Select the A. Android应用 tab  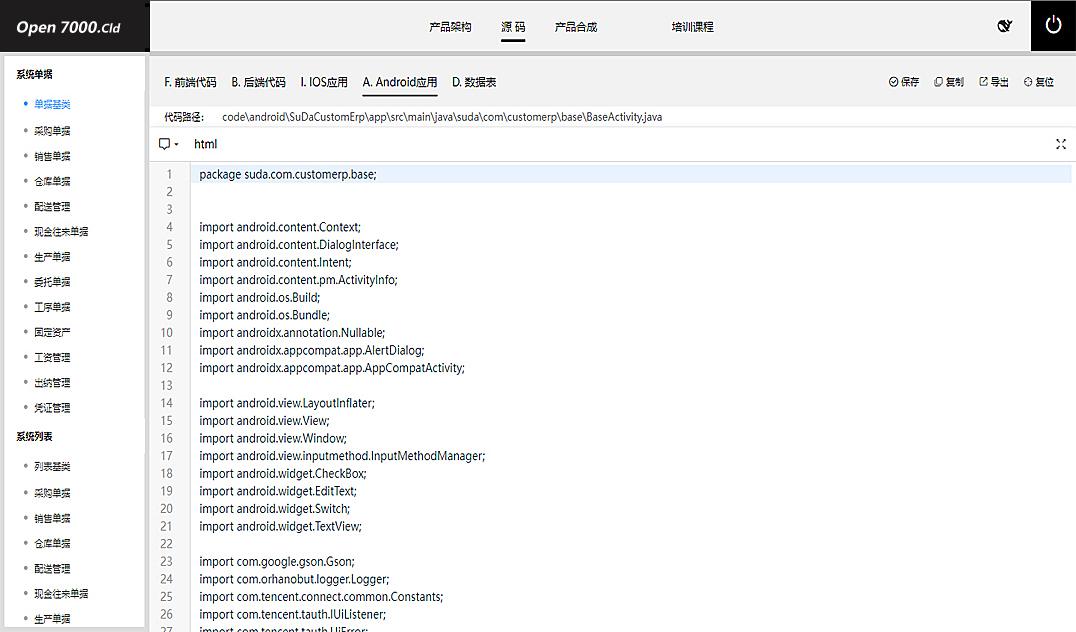(x=400, y=82)
